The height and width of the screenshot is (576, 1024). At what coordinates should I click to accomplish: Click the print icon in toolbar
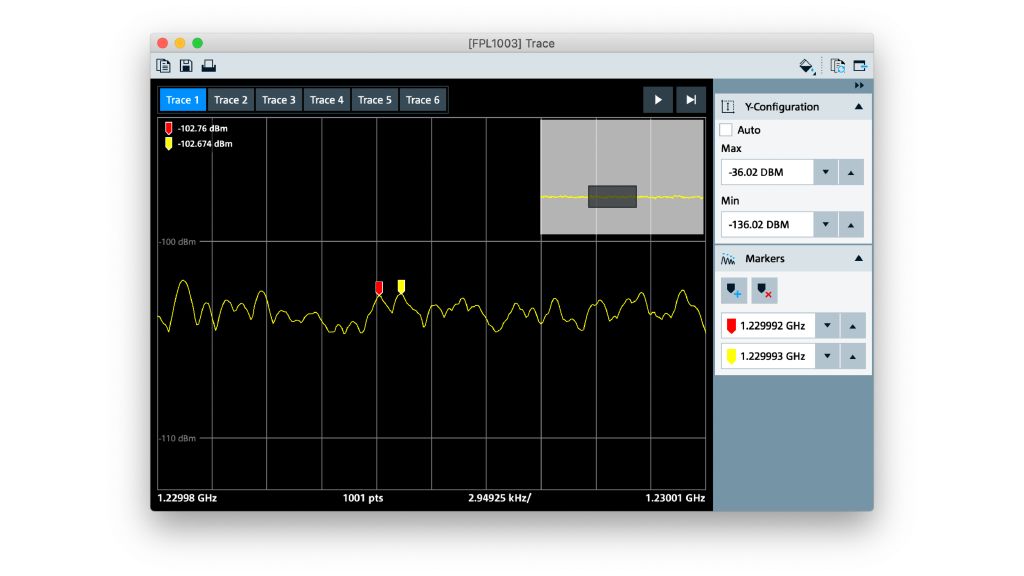pos(209,66)
